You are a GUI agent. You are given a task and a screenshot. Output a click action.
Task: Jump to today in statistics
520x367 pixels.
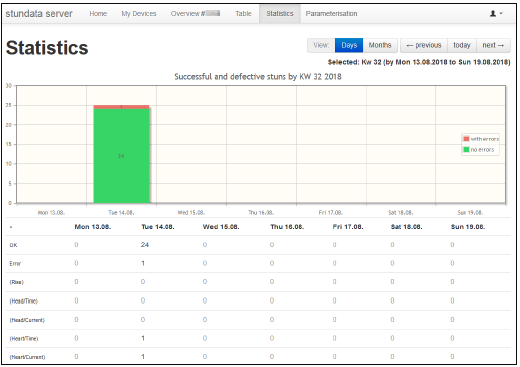[x=462, y=45]
